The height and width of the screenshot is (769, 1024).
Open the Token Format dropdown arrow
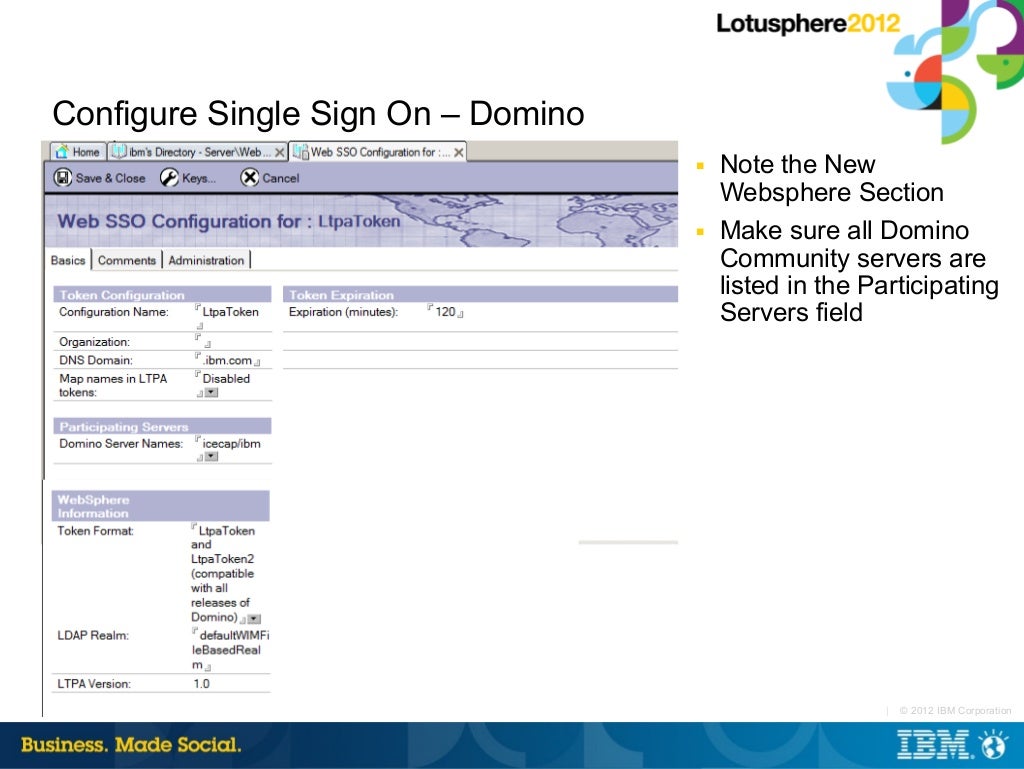pyautogui.click(x=255, y=618)
